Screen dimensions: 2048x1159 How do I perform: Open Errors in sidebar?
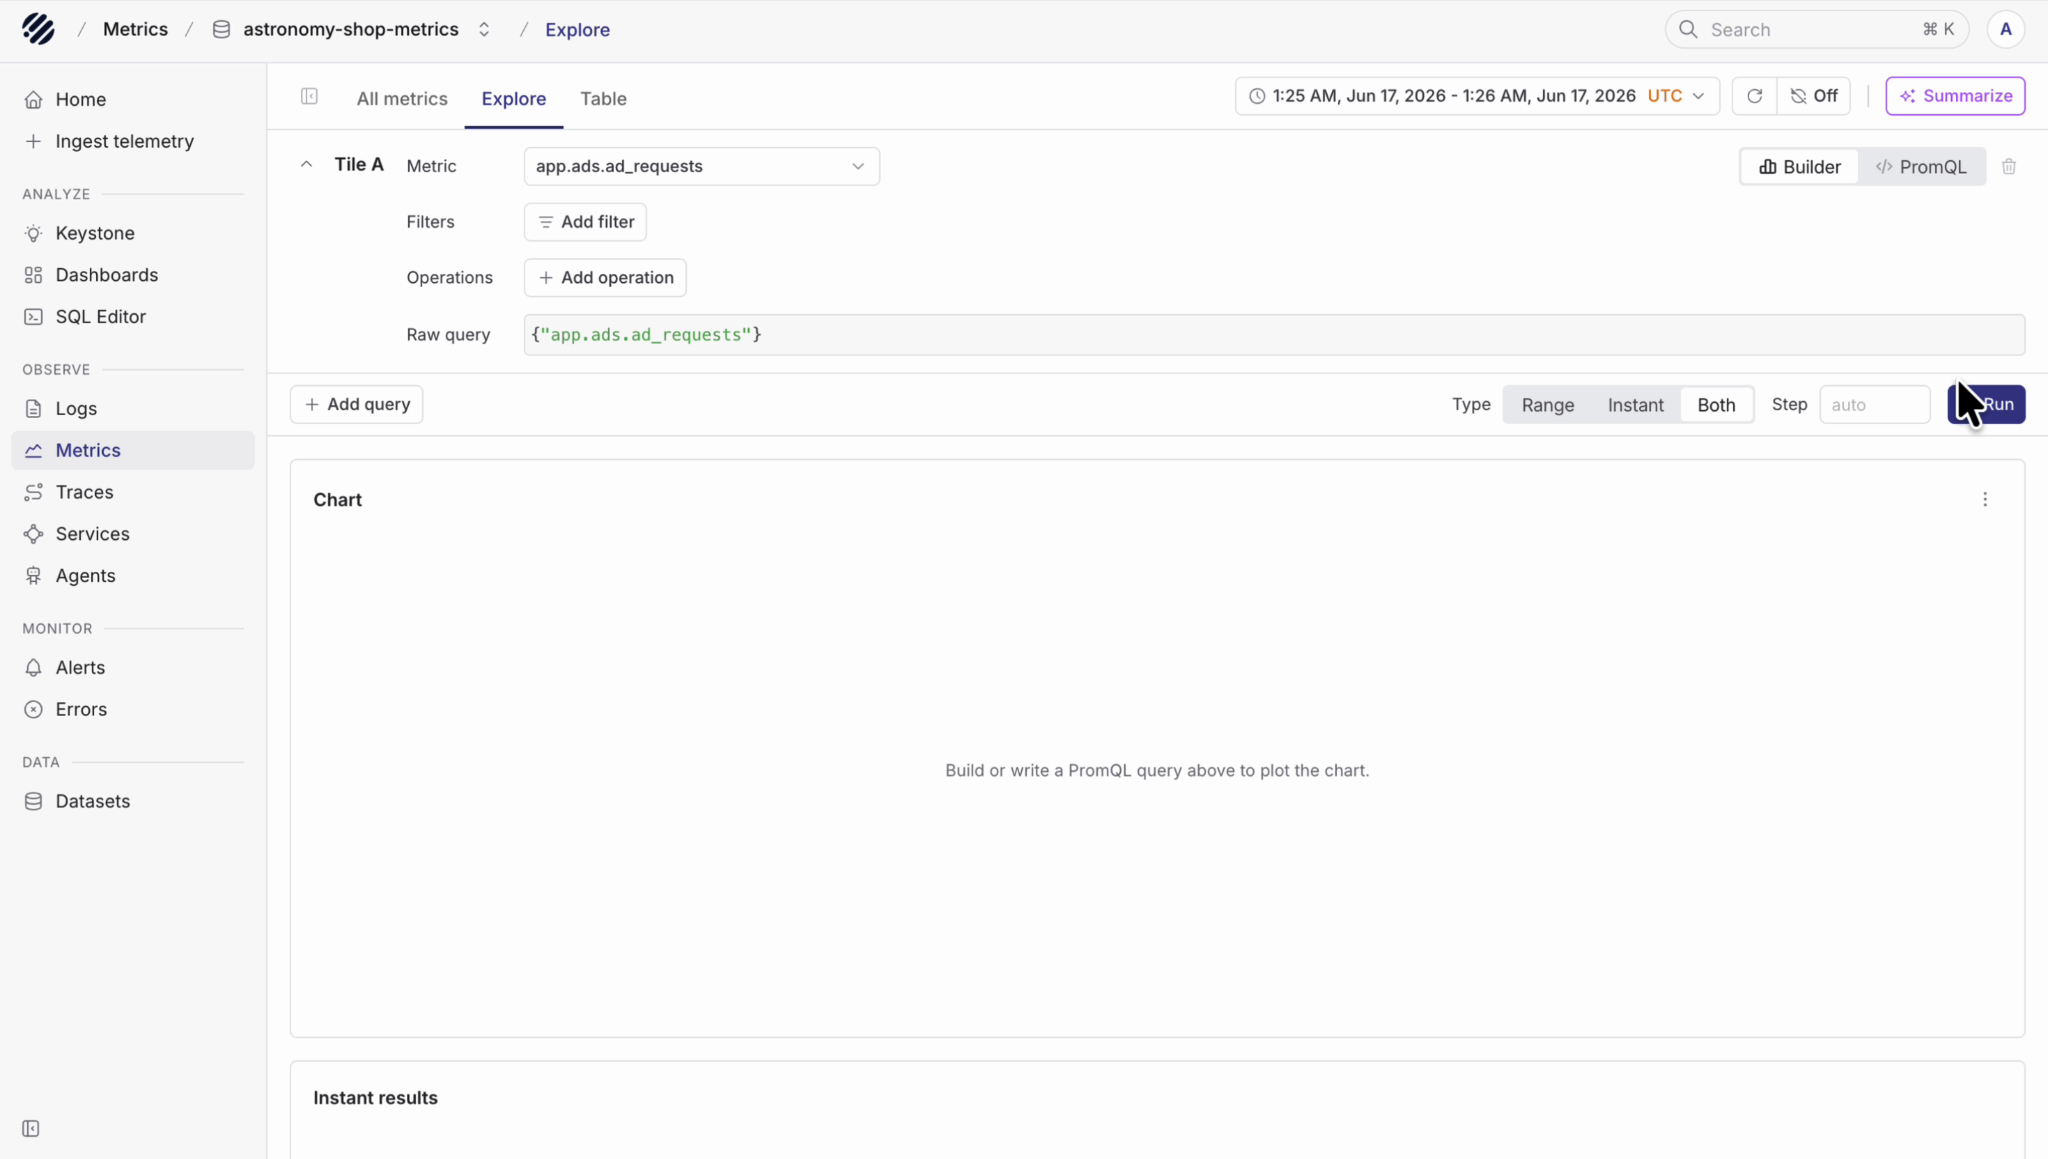[x=81, y=710]
